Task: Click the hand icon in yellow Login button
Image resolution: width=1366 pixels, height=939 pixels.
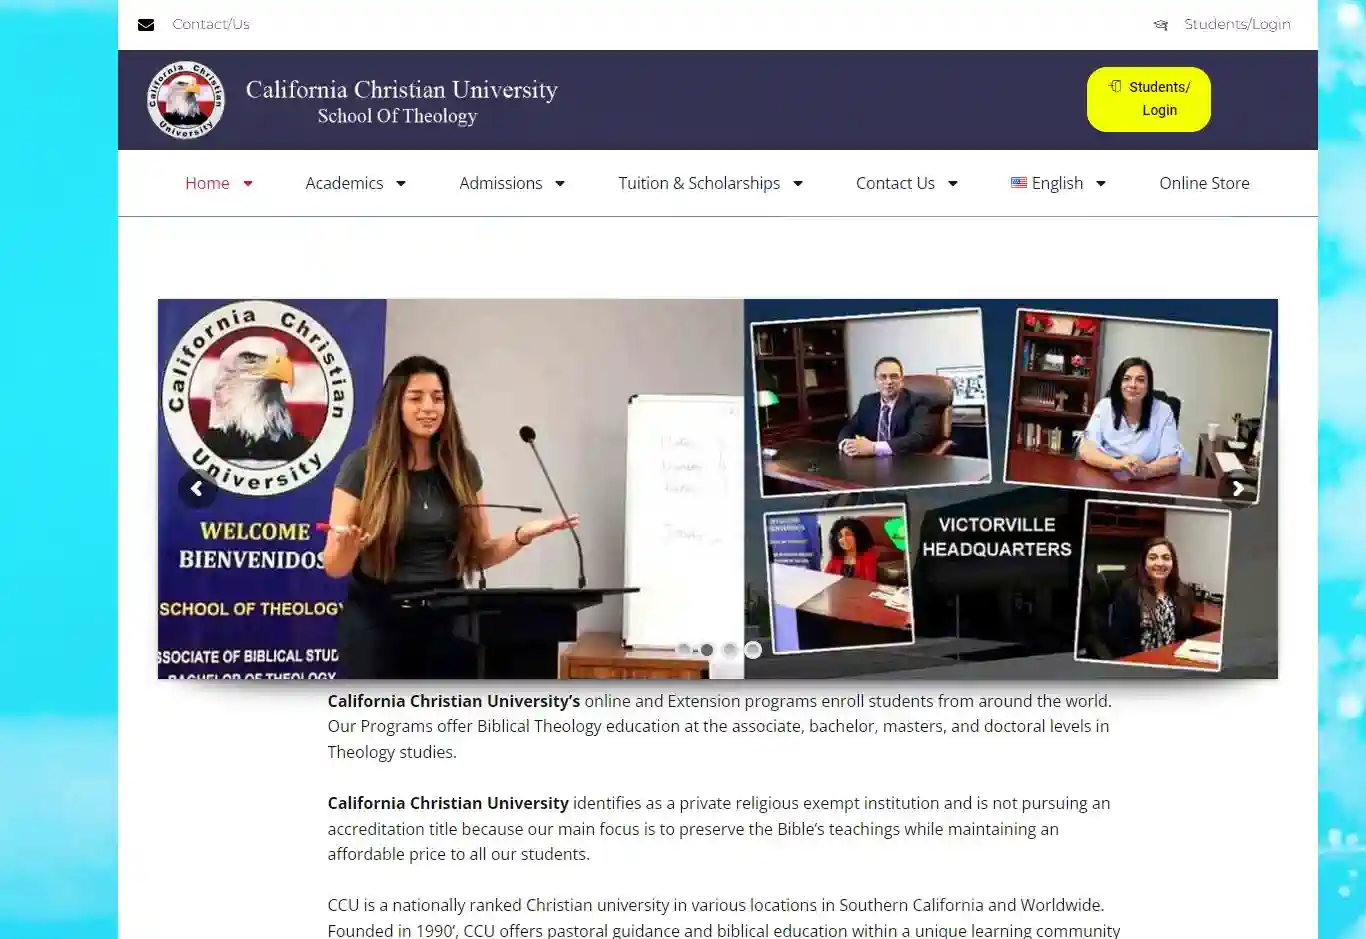Action: 1115,86
